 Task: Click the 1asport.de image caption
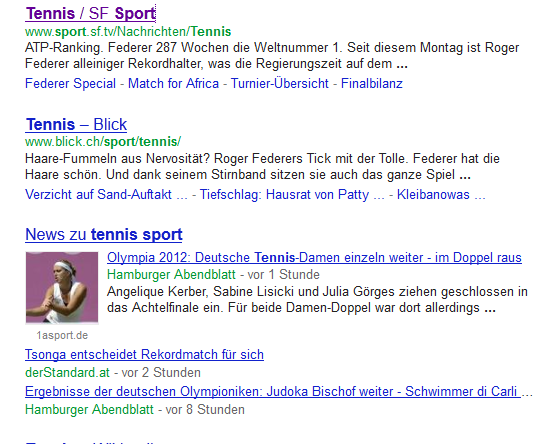(x=62, y=335)
